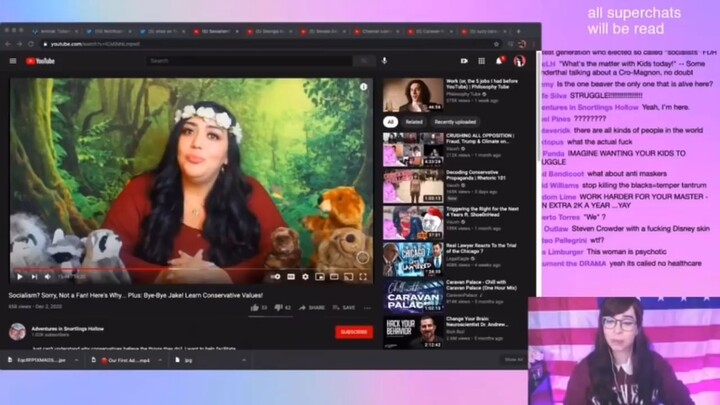Open the YouTube apps grid icon
720x405 pixels.
coord(481,61)
